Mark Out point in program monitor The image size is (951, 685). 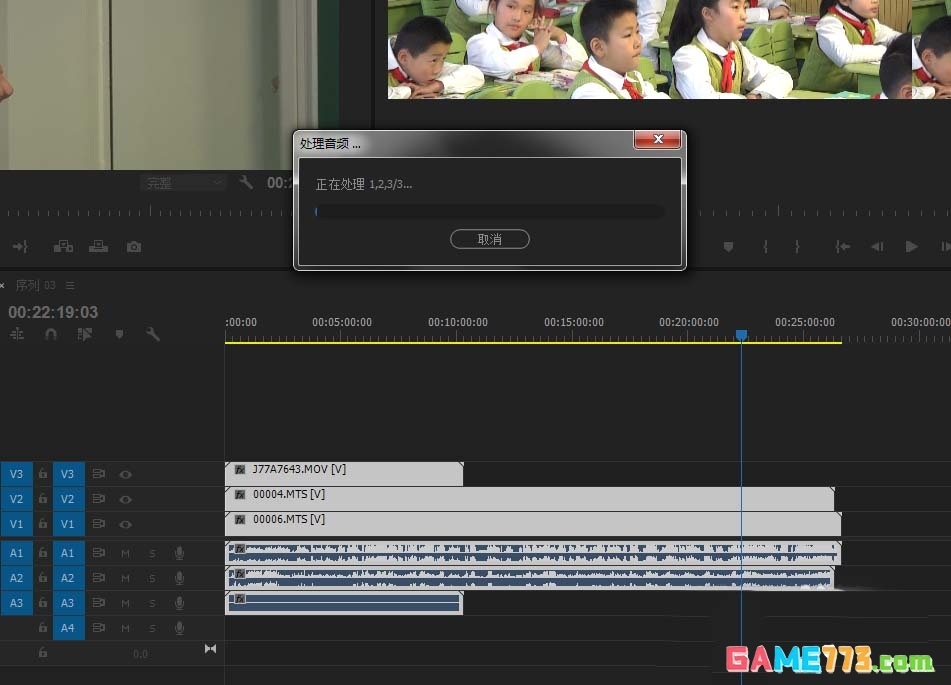[x=797, y=246]
